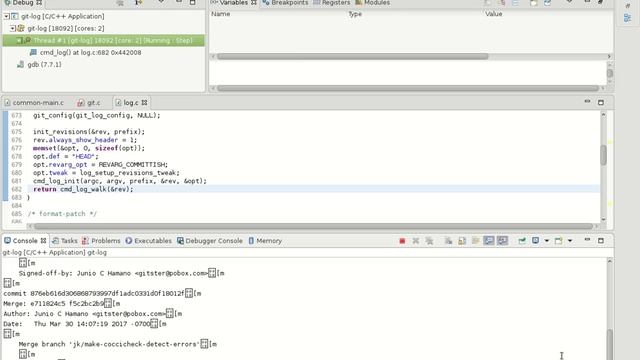The width and height of the screenshot is (640, 360).
Task: Click the Open Console icon
Action: [558, 241]
